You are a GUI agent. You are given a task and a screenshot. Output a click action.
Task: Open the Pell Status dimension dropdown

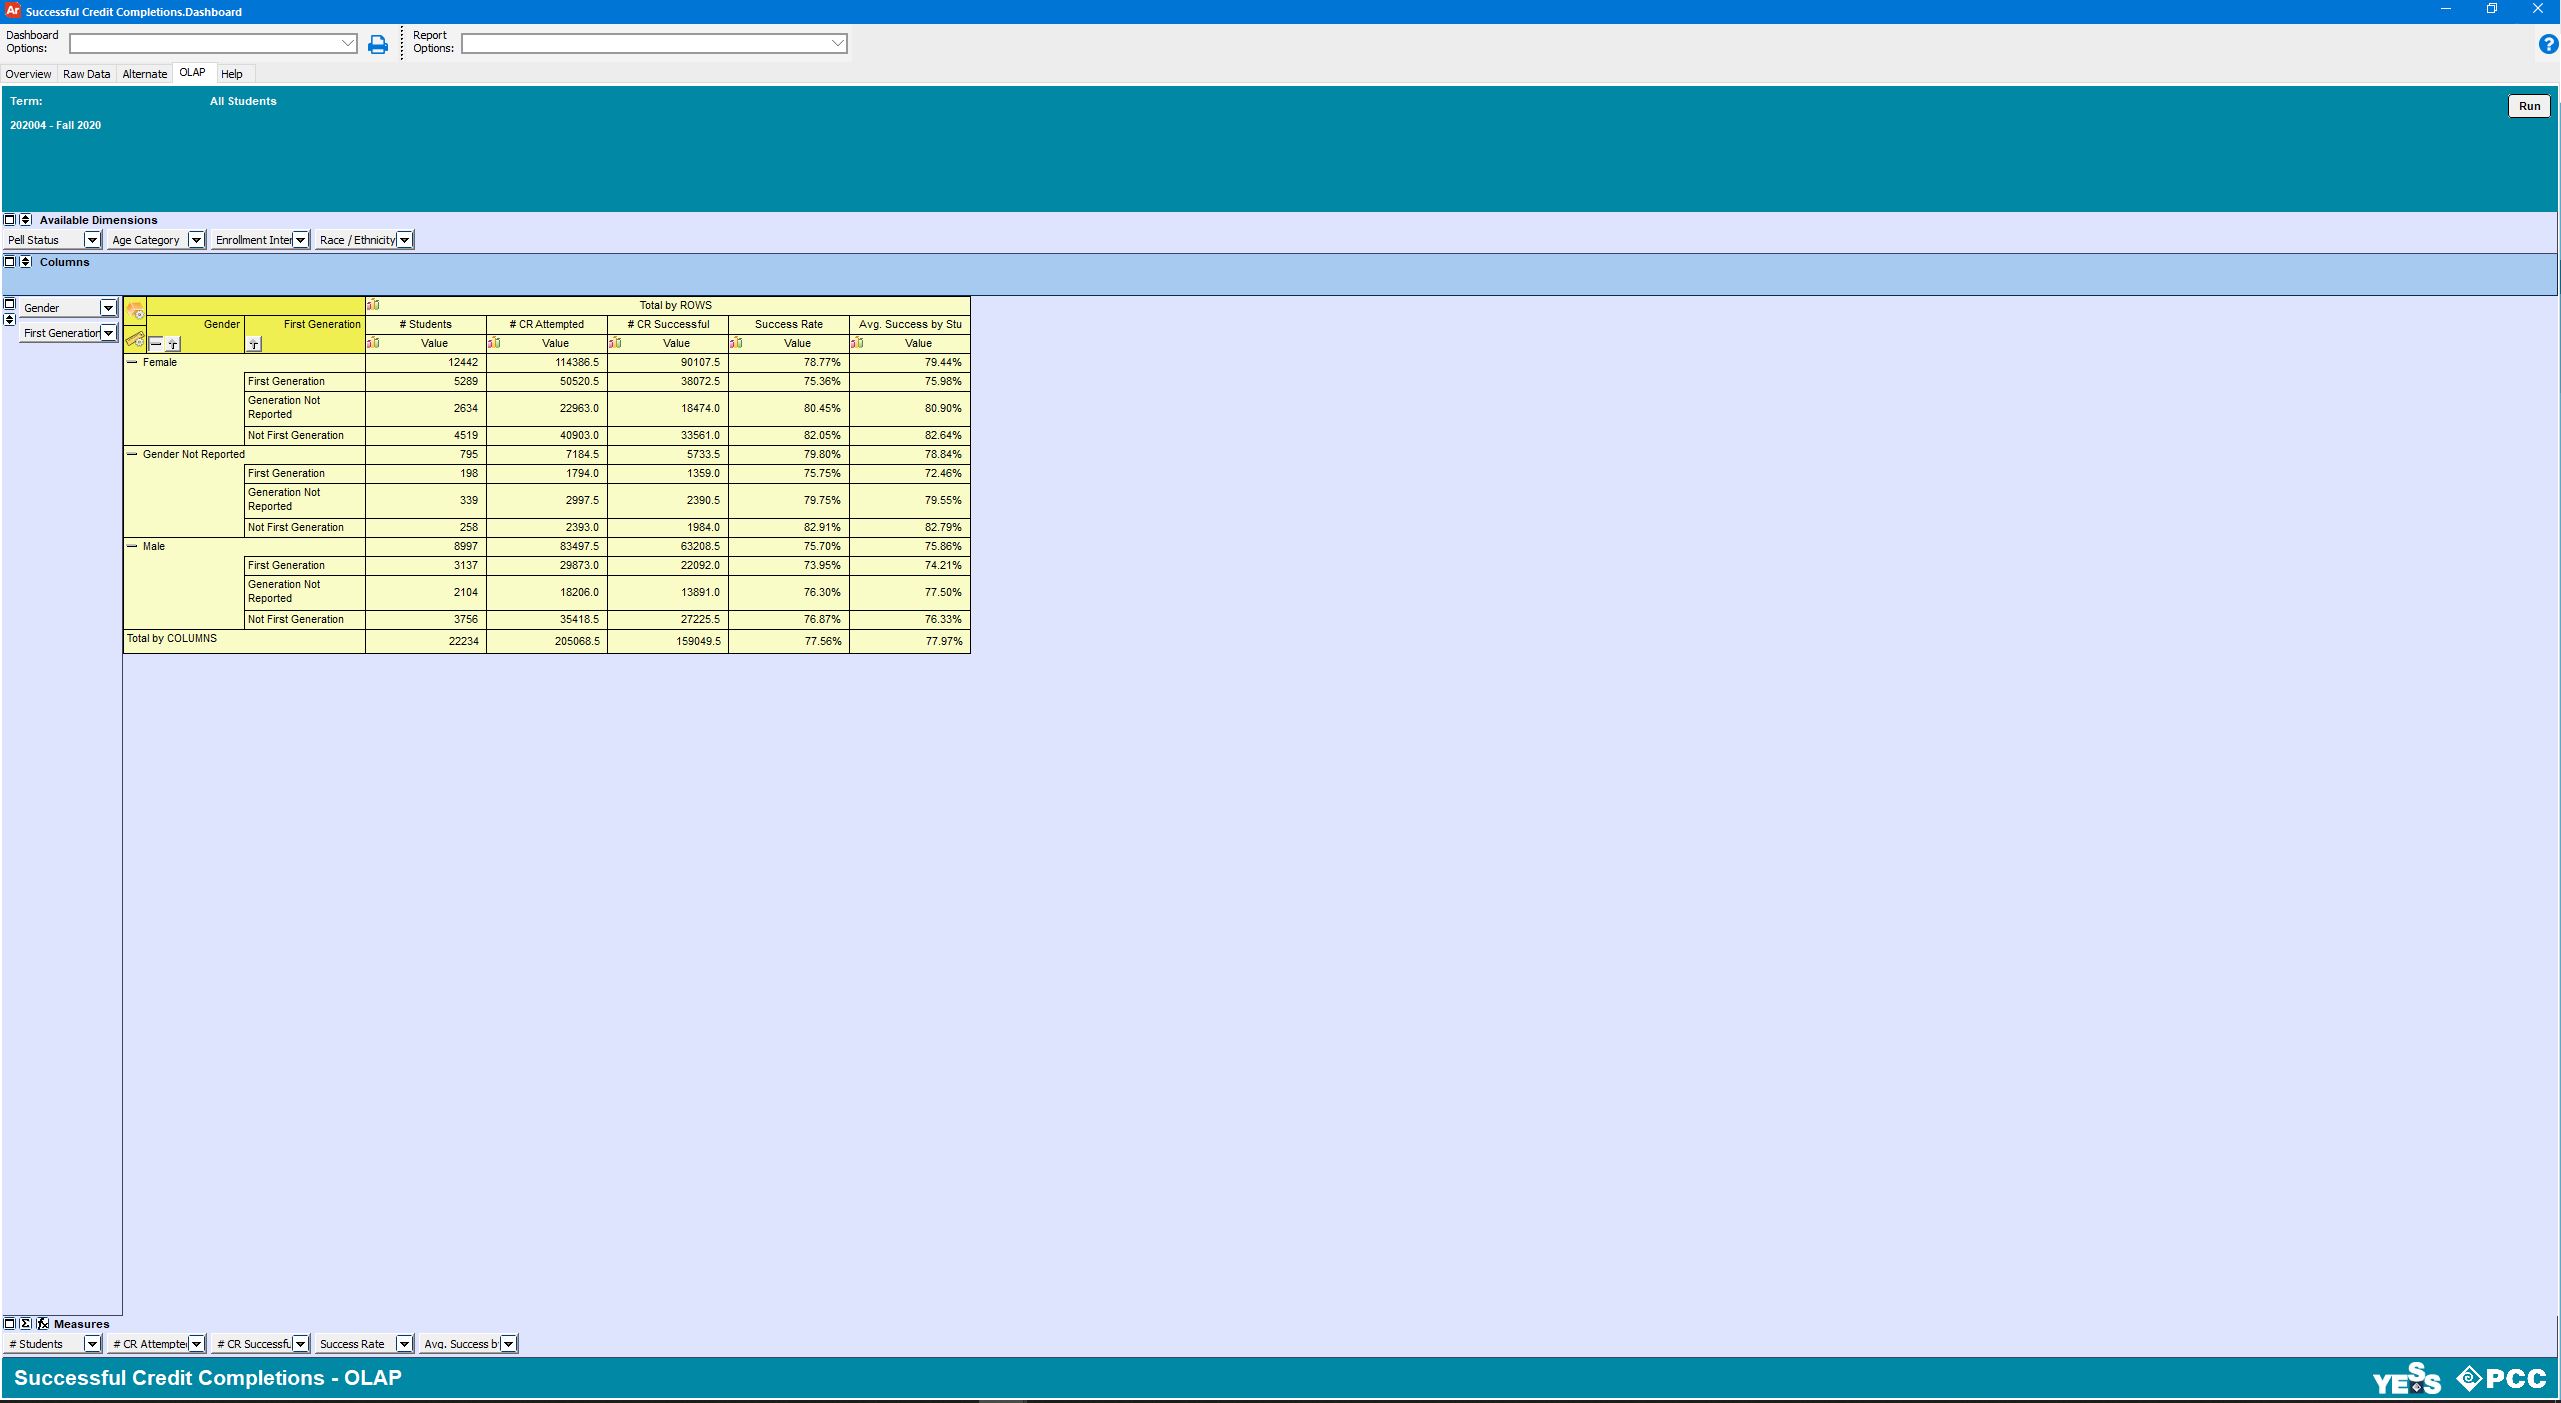click(x=92, y=239)
